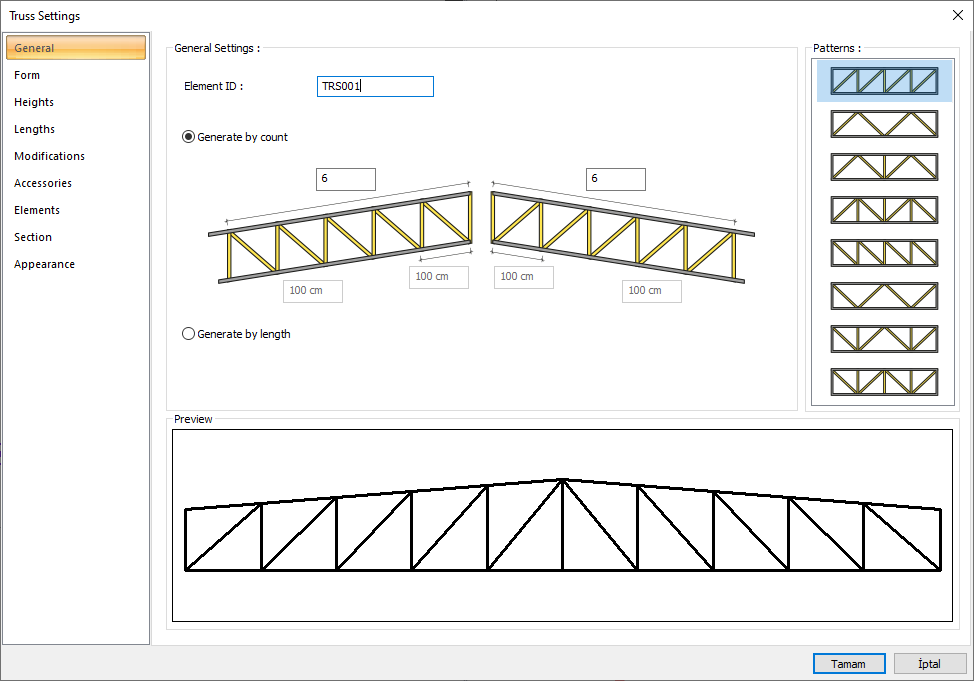Select the highlighted first truss pattern
The height and width of the screenshot is (681, 974).
(x=884, y=80)
